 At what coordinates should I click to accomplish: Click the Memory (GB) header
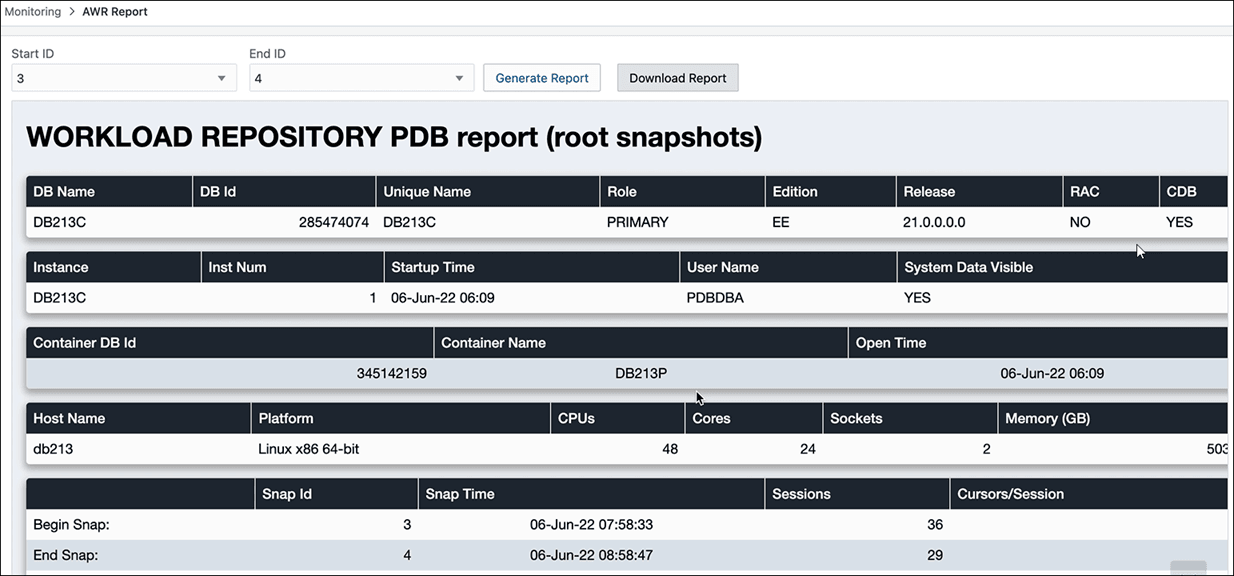pos(1113,418)
